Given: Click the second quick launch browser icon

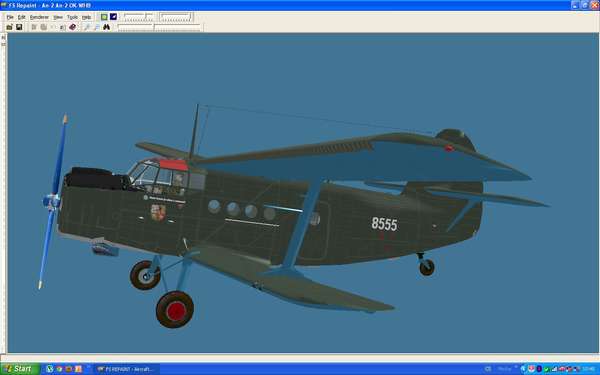Looking at the screenshot, I should click(59, 369).
